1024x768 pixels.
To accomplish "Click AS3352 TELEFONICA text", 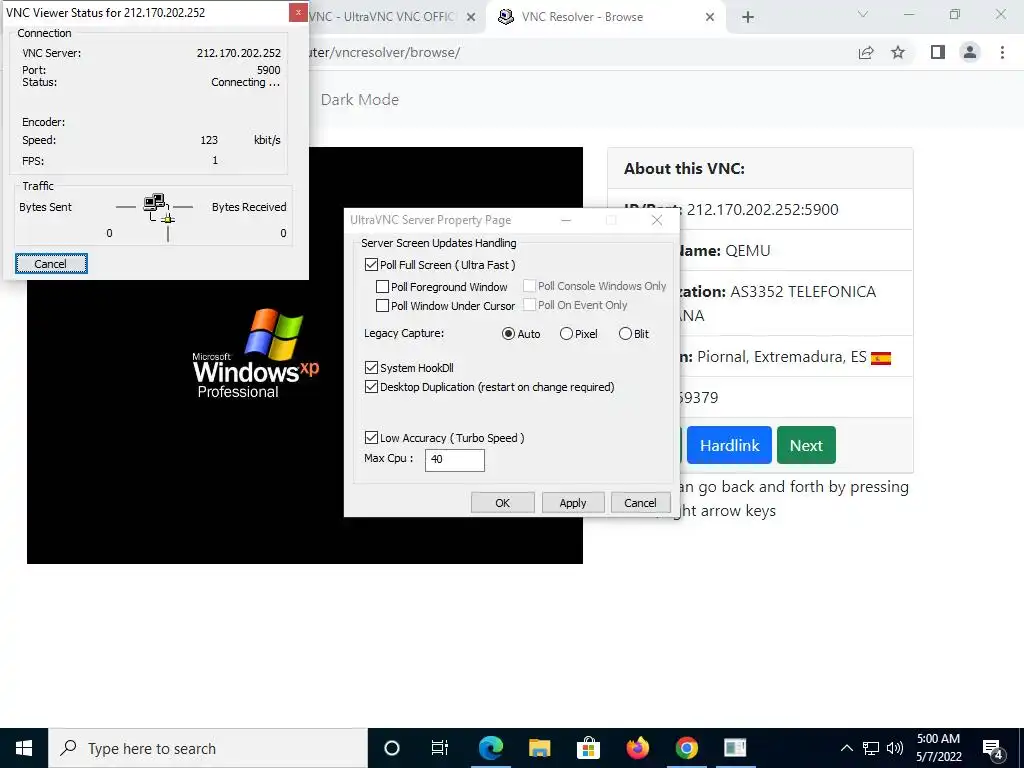I will pos(803,292).
